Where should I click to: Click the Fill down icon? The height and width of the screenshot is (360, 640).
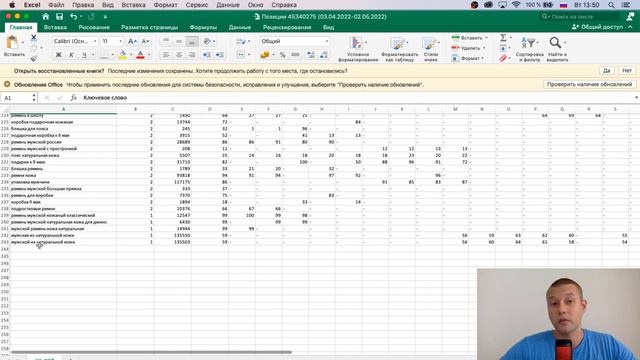point(503,48)
